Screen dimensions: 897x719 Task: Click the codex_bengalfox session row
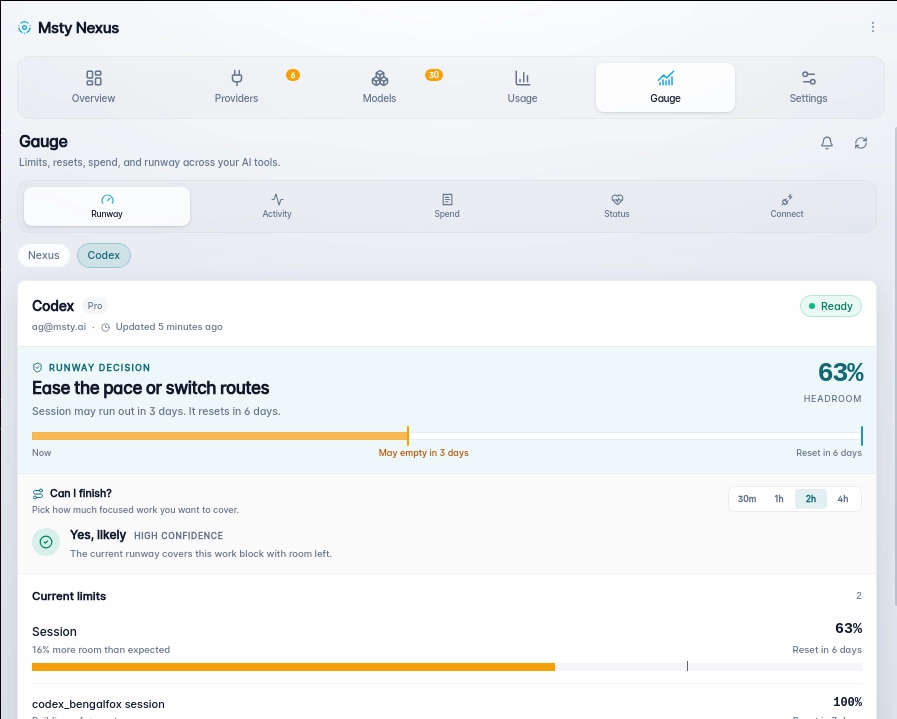coord(447,704)
